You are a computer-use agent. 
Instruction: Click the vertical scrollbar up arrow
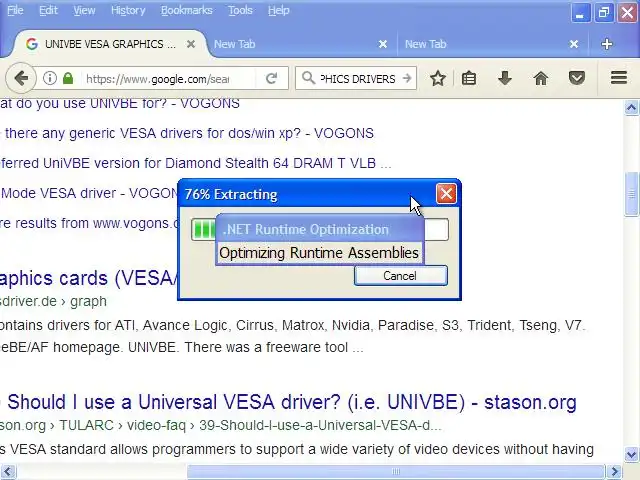pyautogui.click(x=631, y=107)
